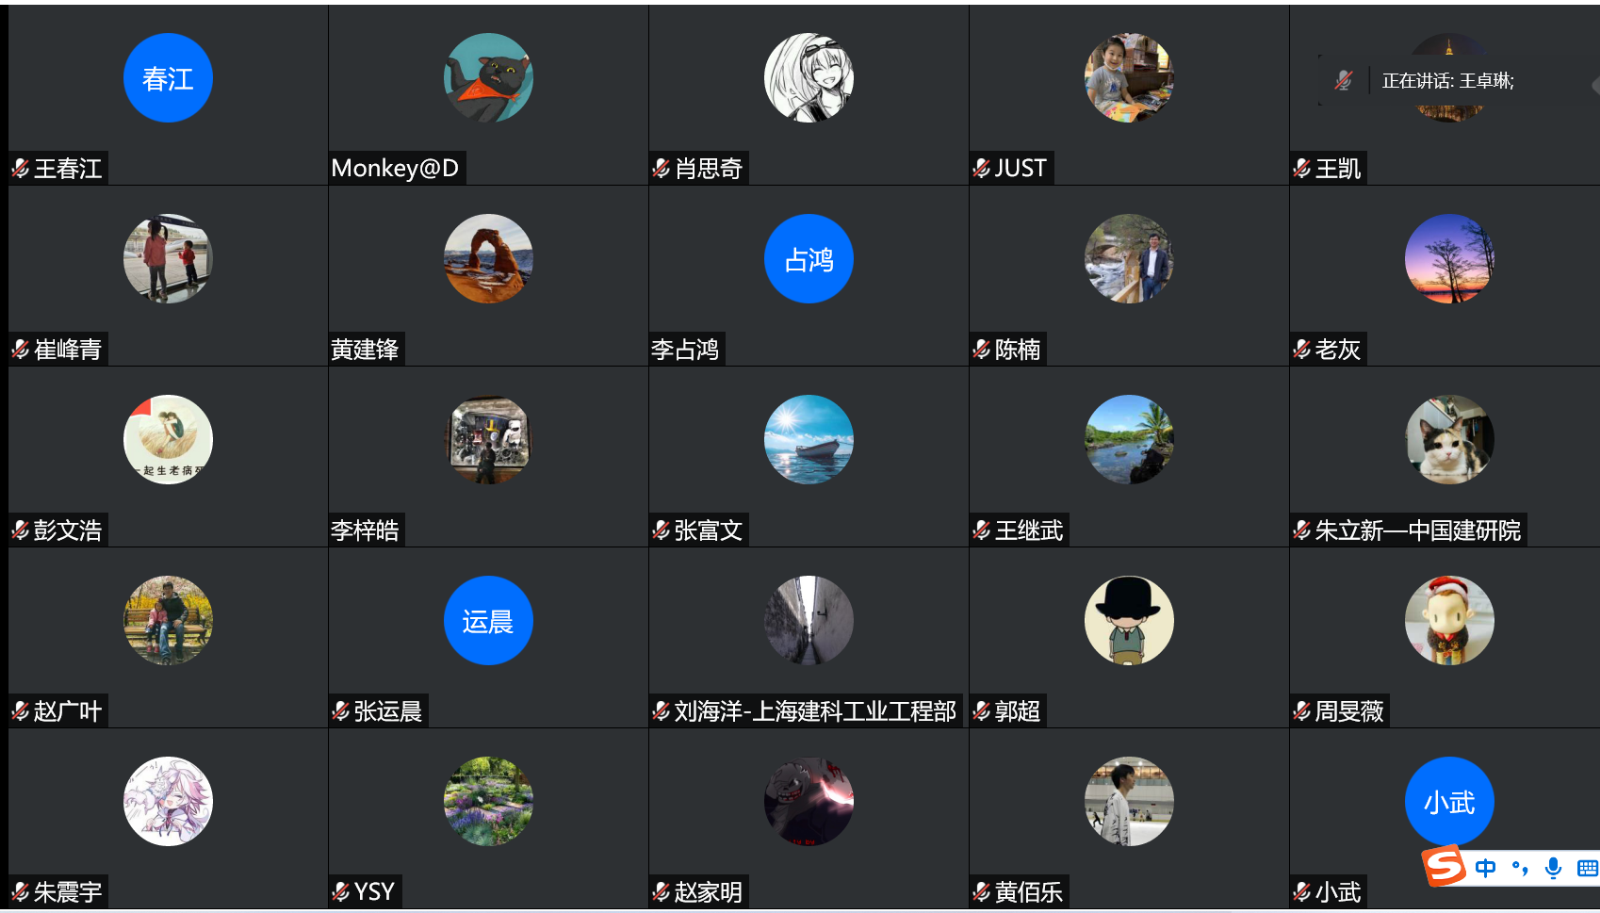The height and width of the screenshot is (913, 1600).
Task: Click name label 刘海洋-上海建科工业工程部
Action: 815,712
